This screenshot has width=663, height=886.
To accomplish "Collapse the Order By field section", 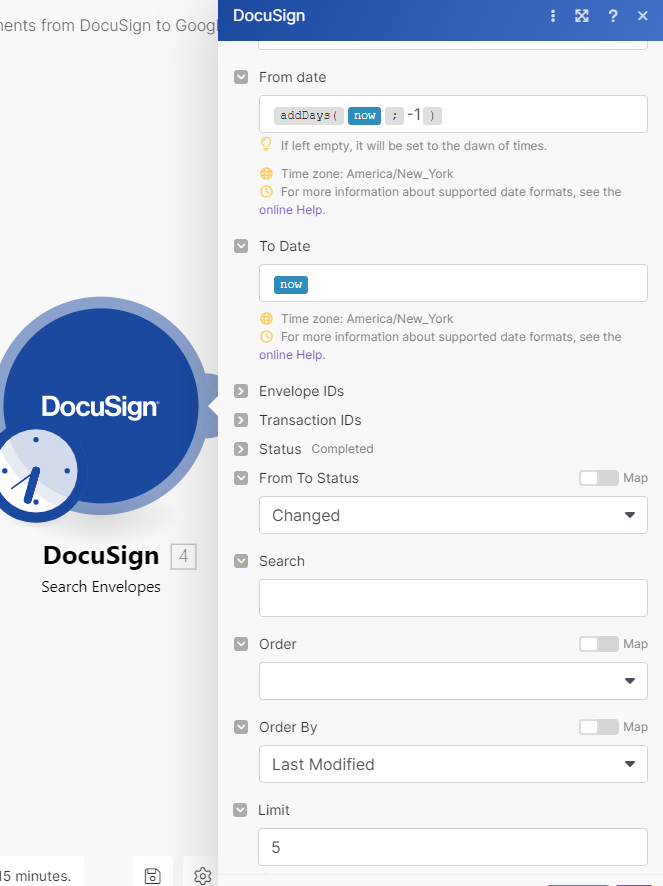I will [x=241, y=727].
